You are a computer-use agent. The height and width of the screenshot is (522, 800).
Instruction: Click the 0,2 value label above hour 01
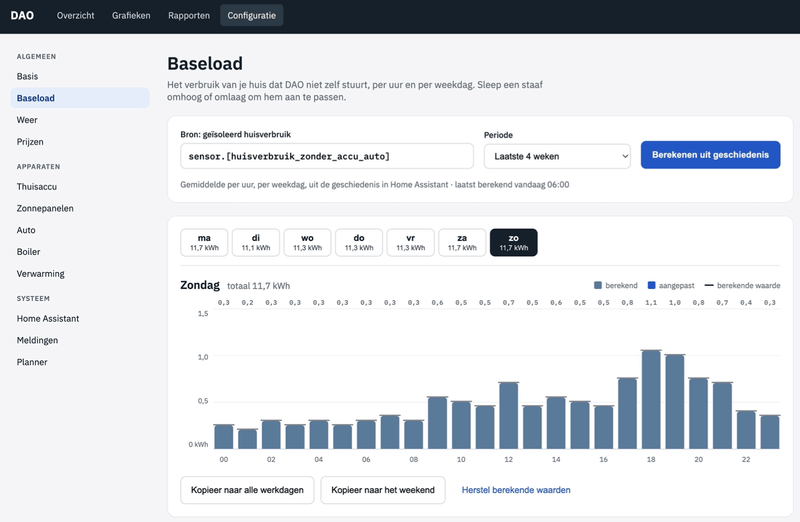[x=247, y=303]
